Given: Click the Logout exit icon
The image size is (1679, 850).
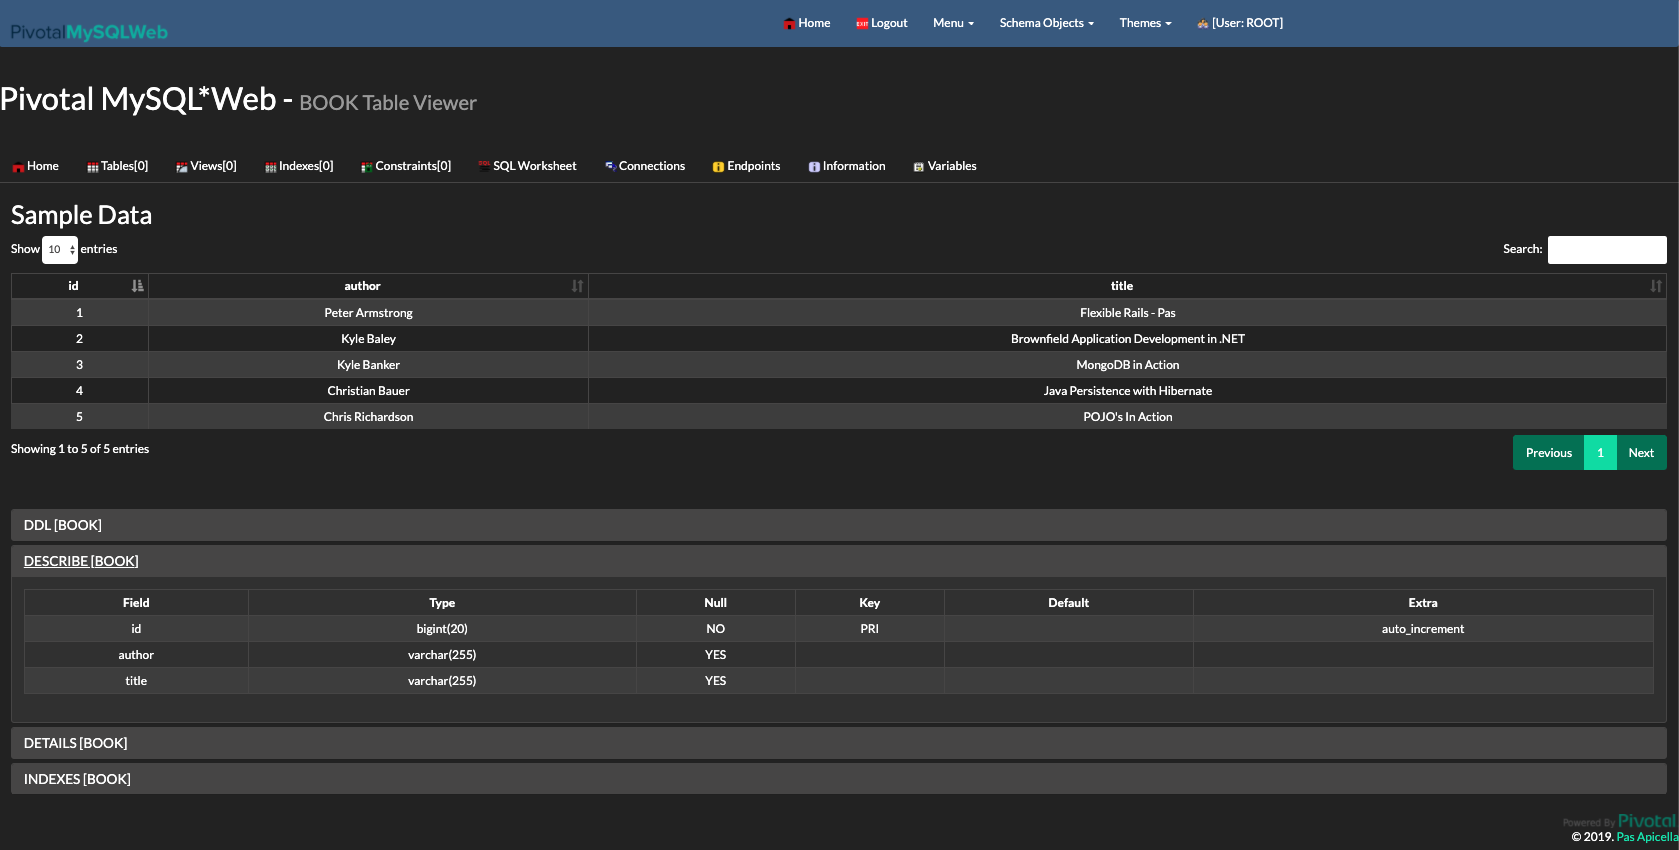Looking at the screenshot, I should [862, 23].
